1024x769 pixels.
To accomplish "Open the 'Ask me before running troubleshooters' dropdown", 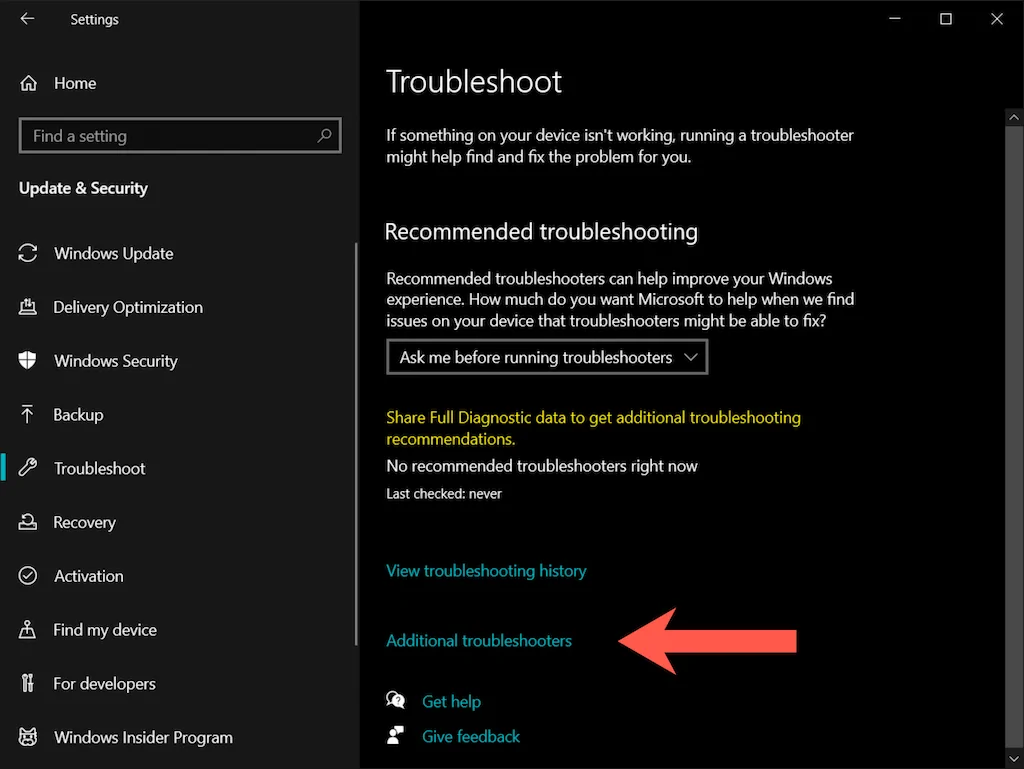I will (547, 357).
